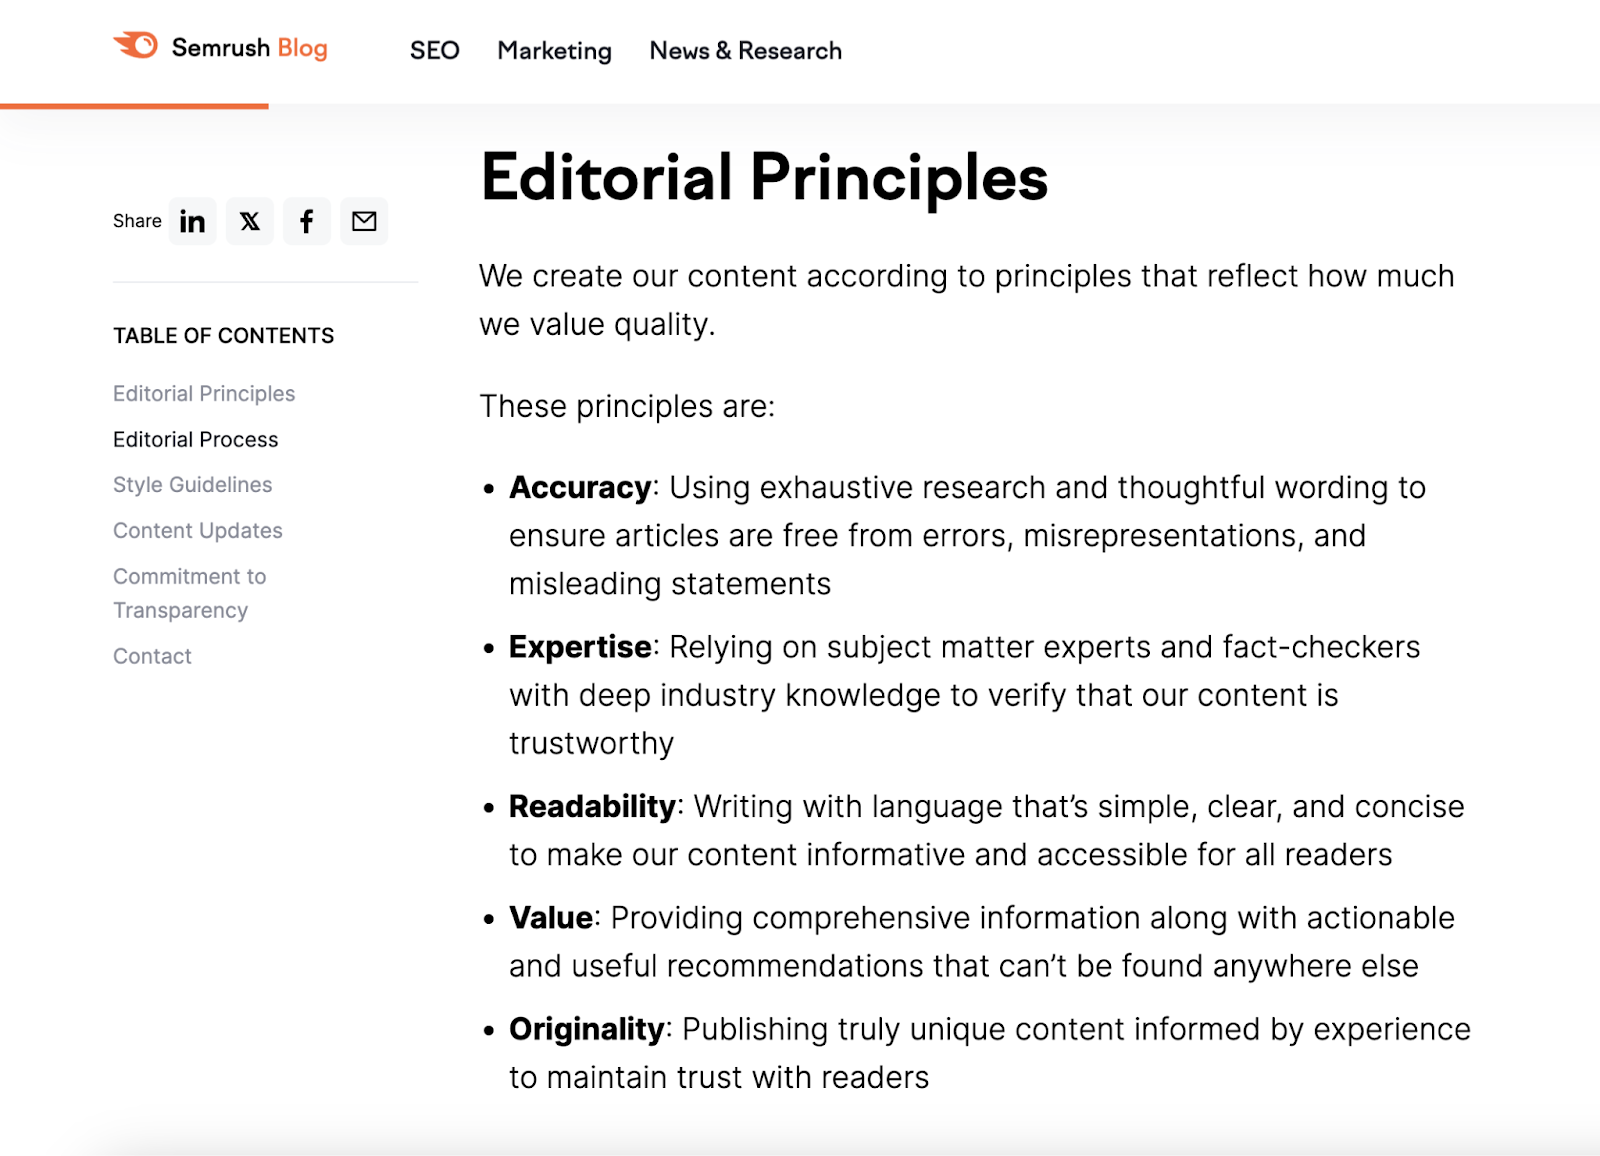Click the X share icon button
The width and height of the screenshot is (1600, 1156).
coord(250,221)
